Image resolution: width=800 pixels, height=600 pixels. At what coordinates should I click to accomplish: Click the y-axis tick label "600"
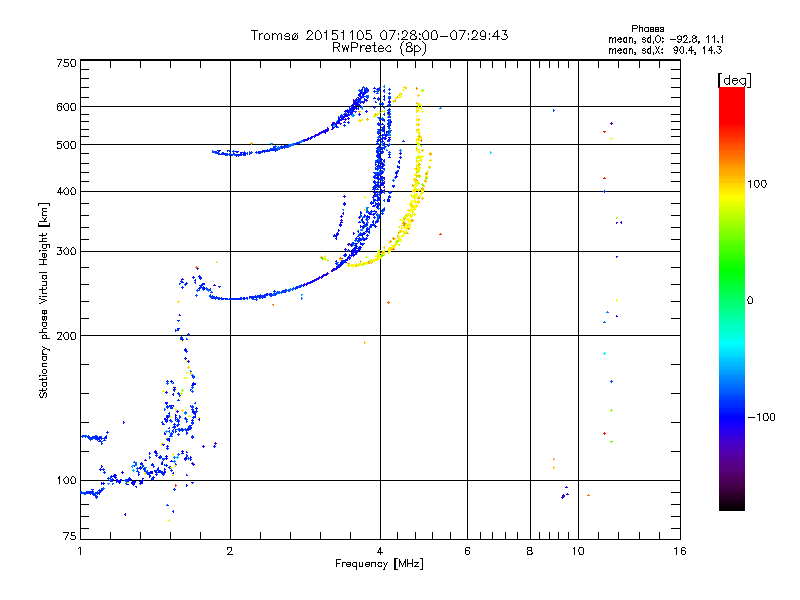(x=67, y=107)
